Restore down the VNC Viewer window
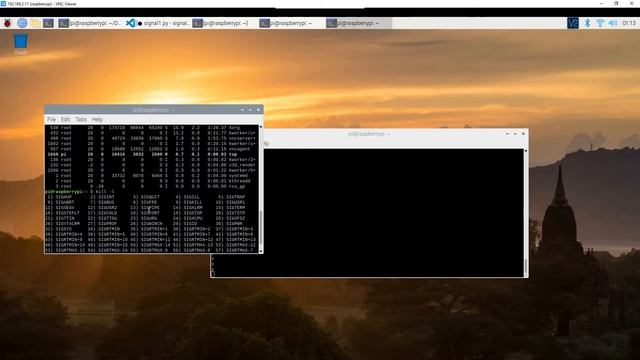Viewport: 640px width, 360px height. [616, 3]
